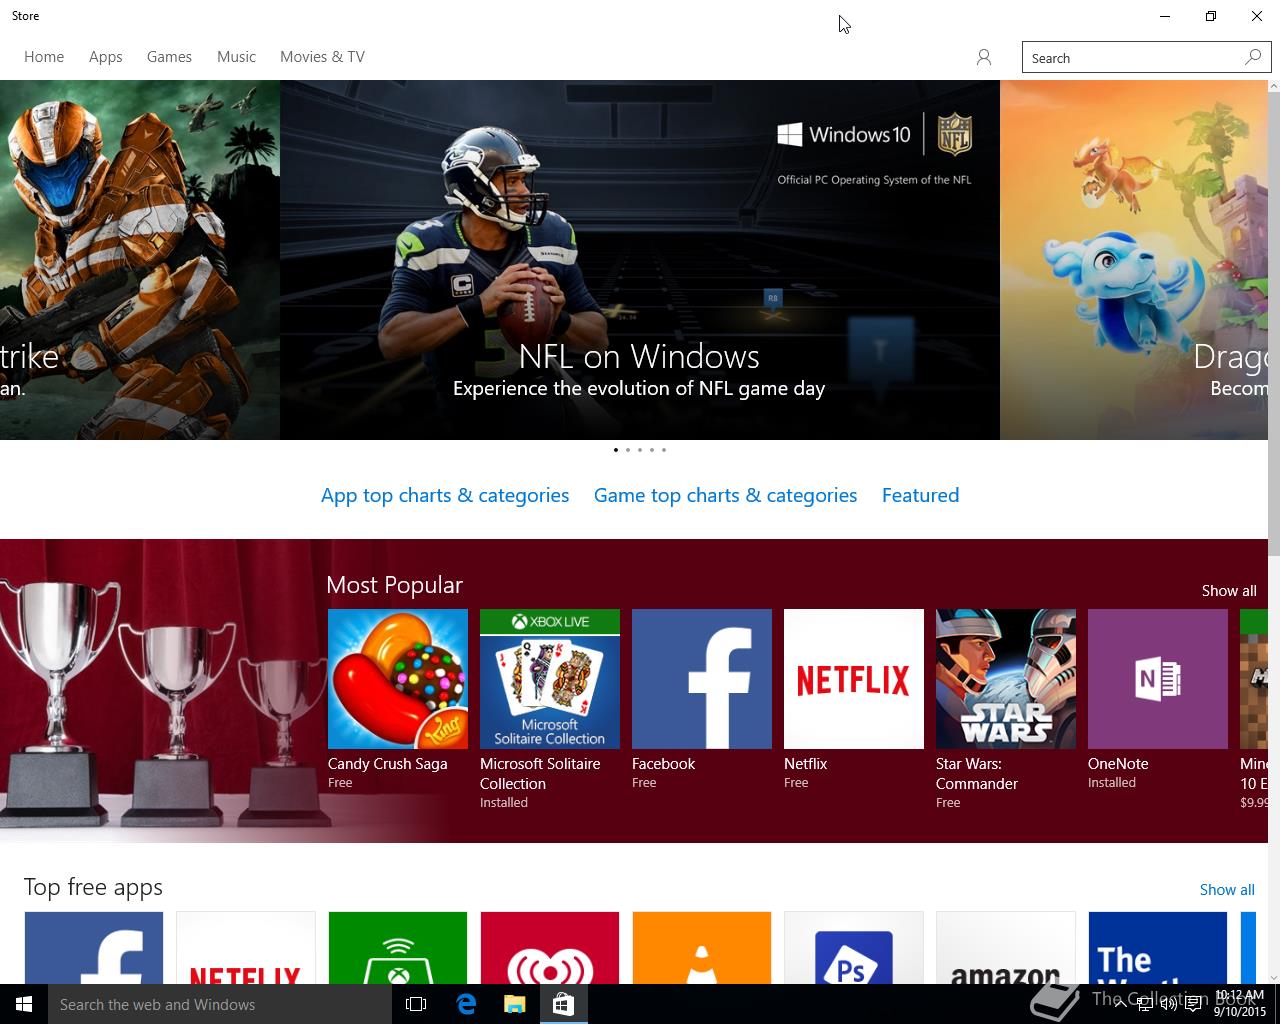Select the first carousel page dot
Viewport: 1280px width, 1024px height.
tap(616, 450)
